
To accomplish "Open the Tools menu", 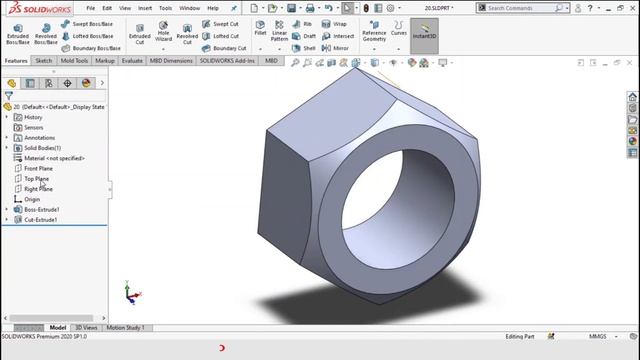I will tap(165, 8).
